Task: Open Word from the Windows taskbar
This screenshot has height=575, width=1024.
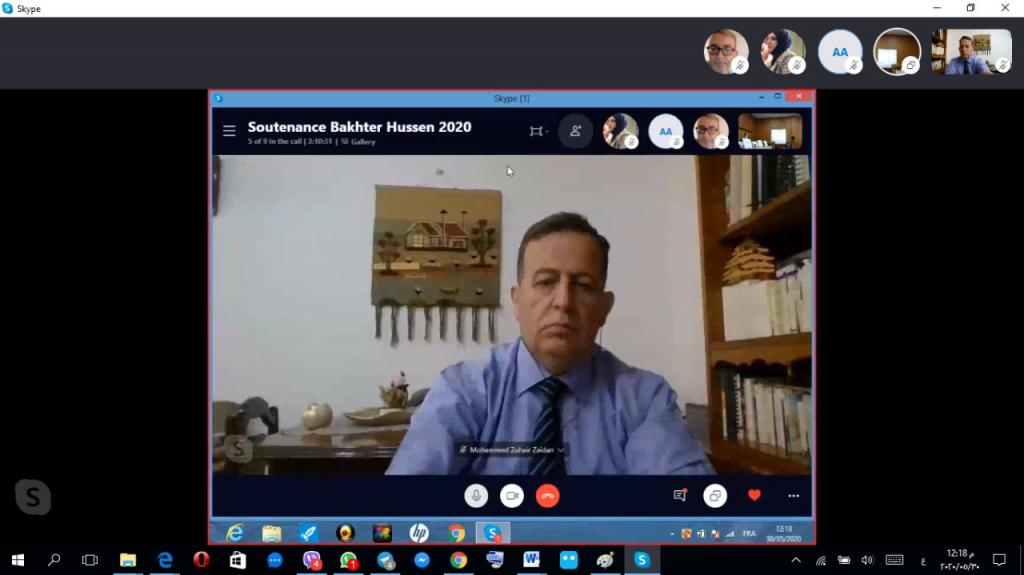Action: (x=531, y=560)
